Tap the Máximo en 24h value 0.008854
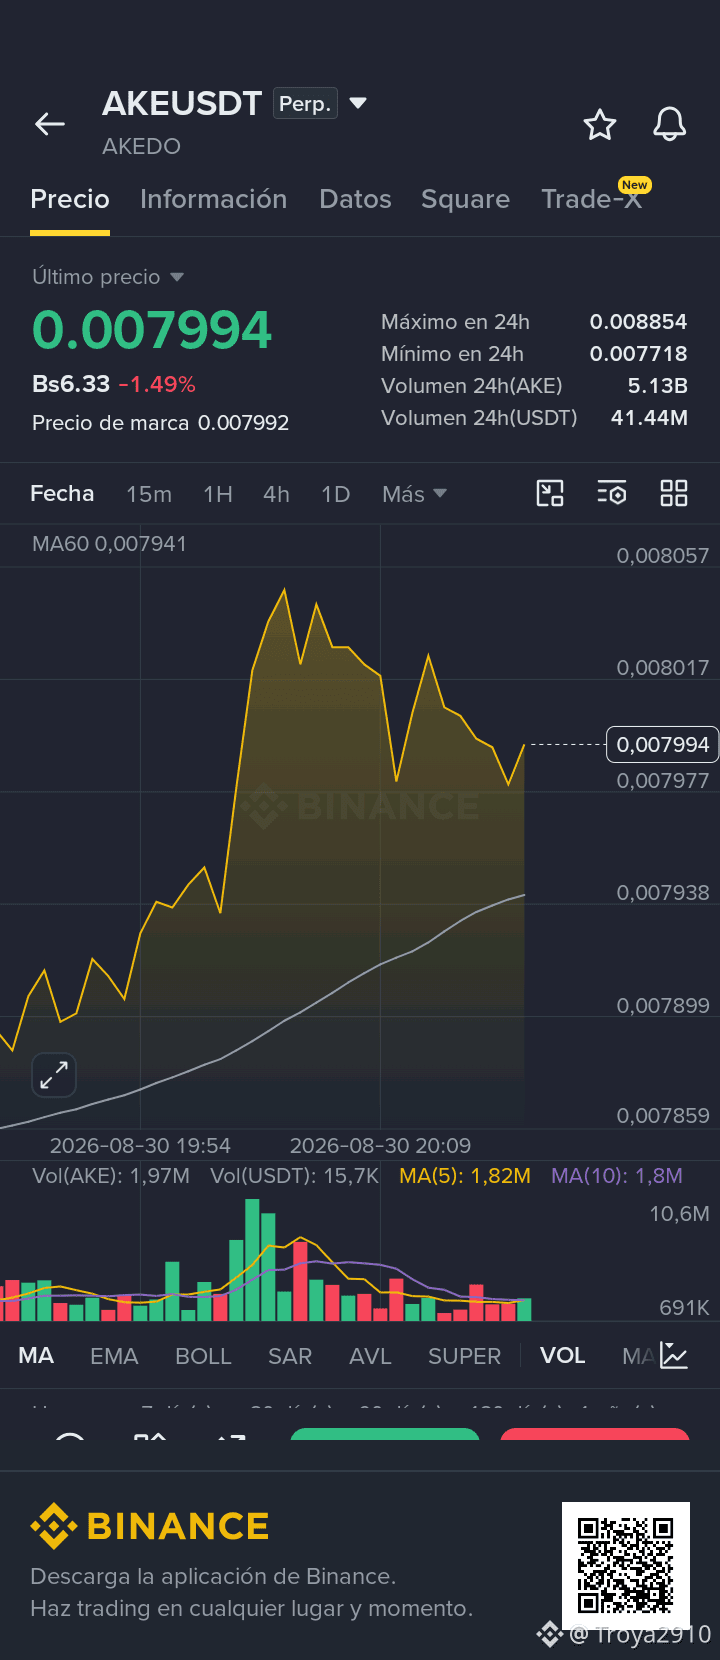Screen dimensions: 720x1660 click(x=638, y=322)
